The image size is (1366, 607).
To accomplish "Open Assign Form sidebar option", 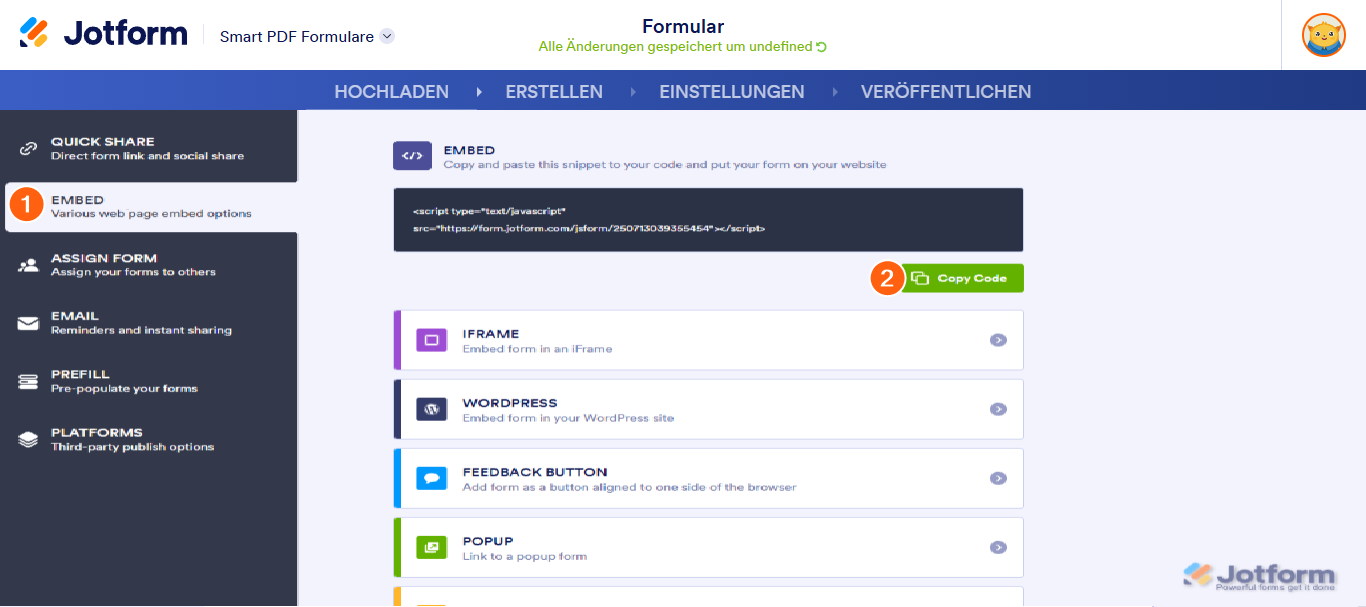I will (x=149, y=265).
